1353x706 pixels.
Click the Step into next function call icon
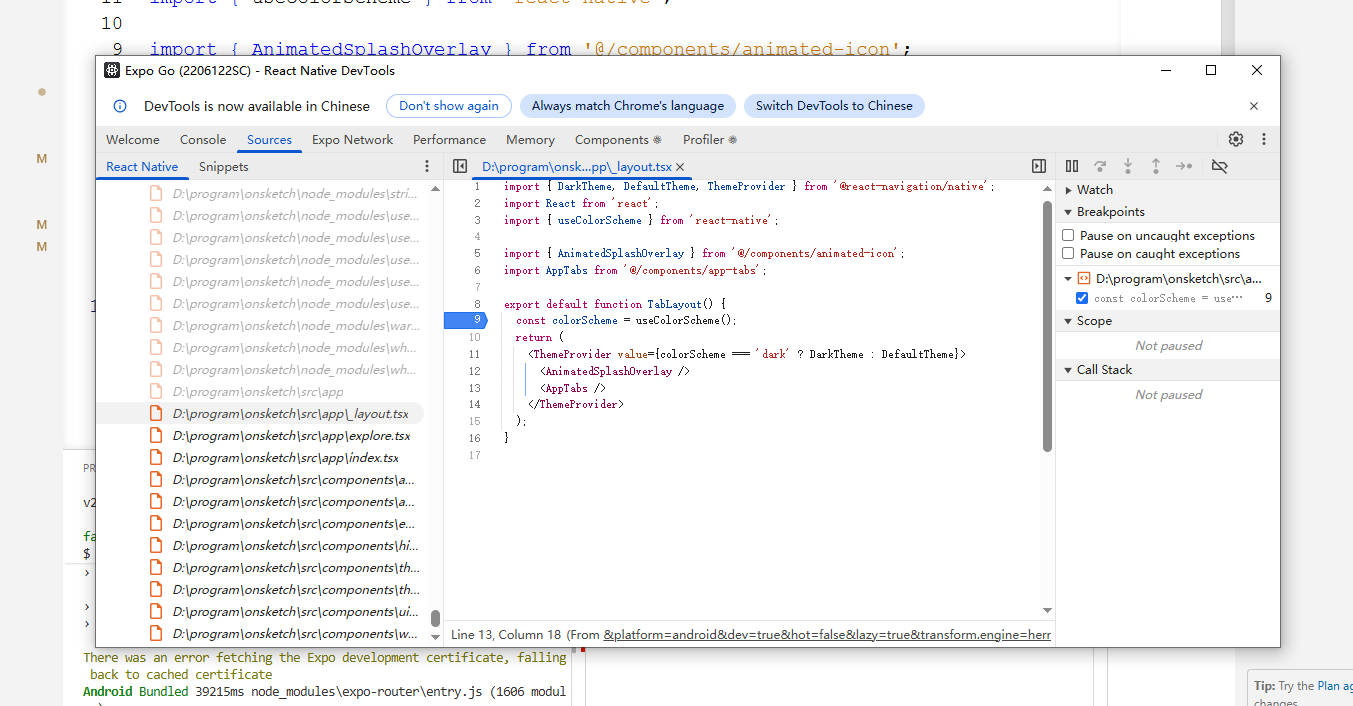1127,166
